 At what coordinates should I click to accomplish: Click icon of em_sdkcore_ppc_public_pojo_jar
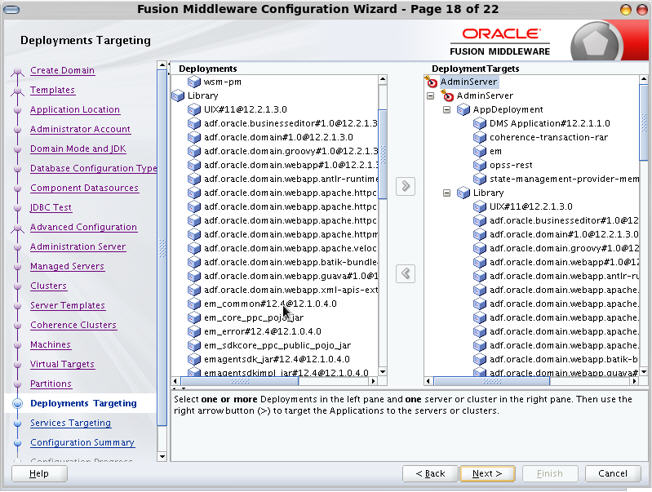point(194,346)
